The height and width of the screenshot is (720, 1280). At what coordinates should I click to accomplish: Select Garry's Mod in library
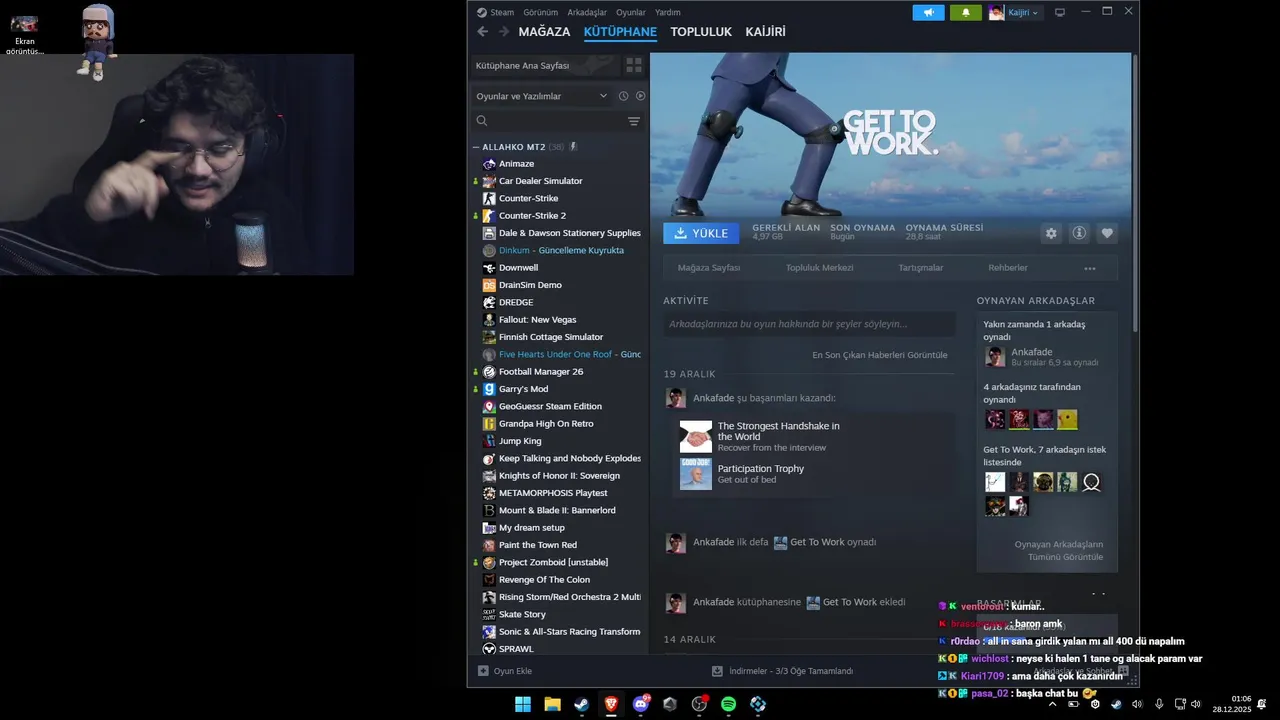523,389
